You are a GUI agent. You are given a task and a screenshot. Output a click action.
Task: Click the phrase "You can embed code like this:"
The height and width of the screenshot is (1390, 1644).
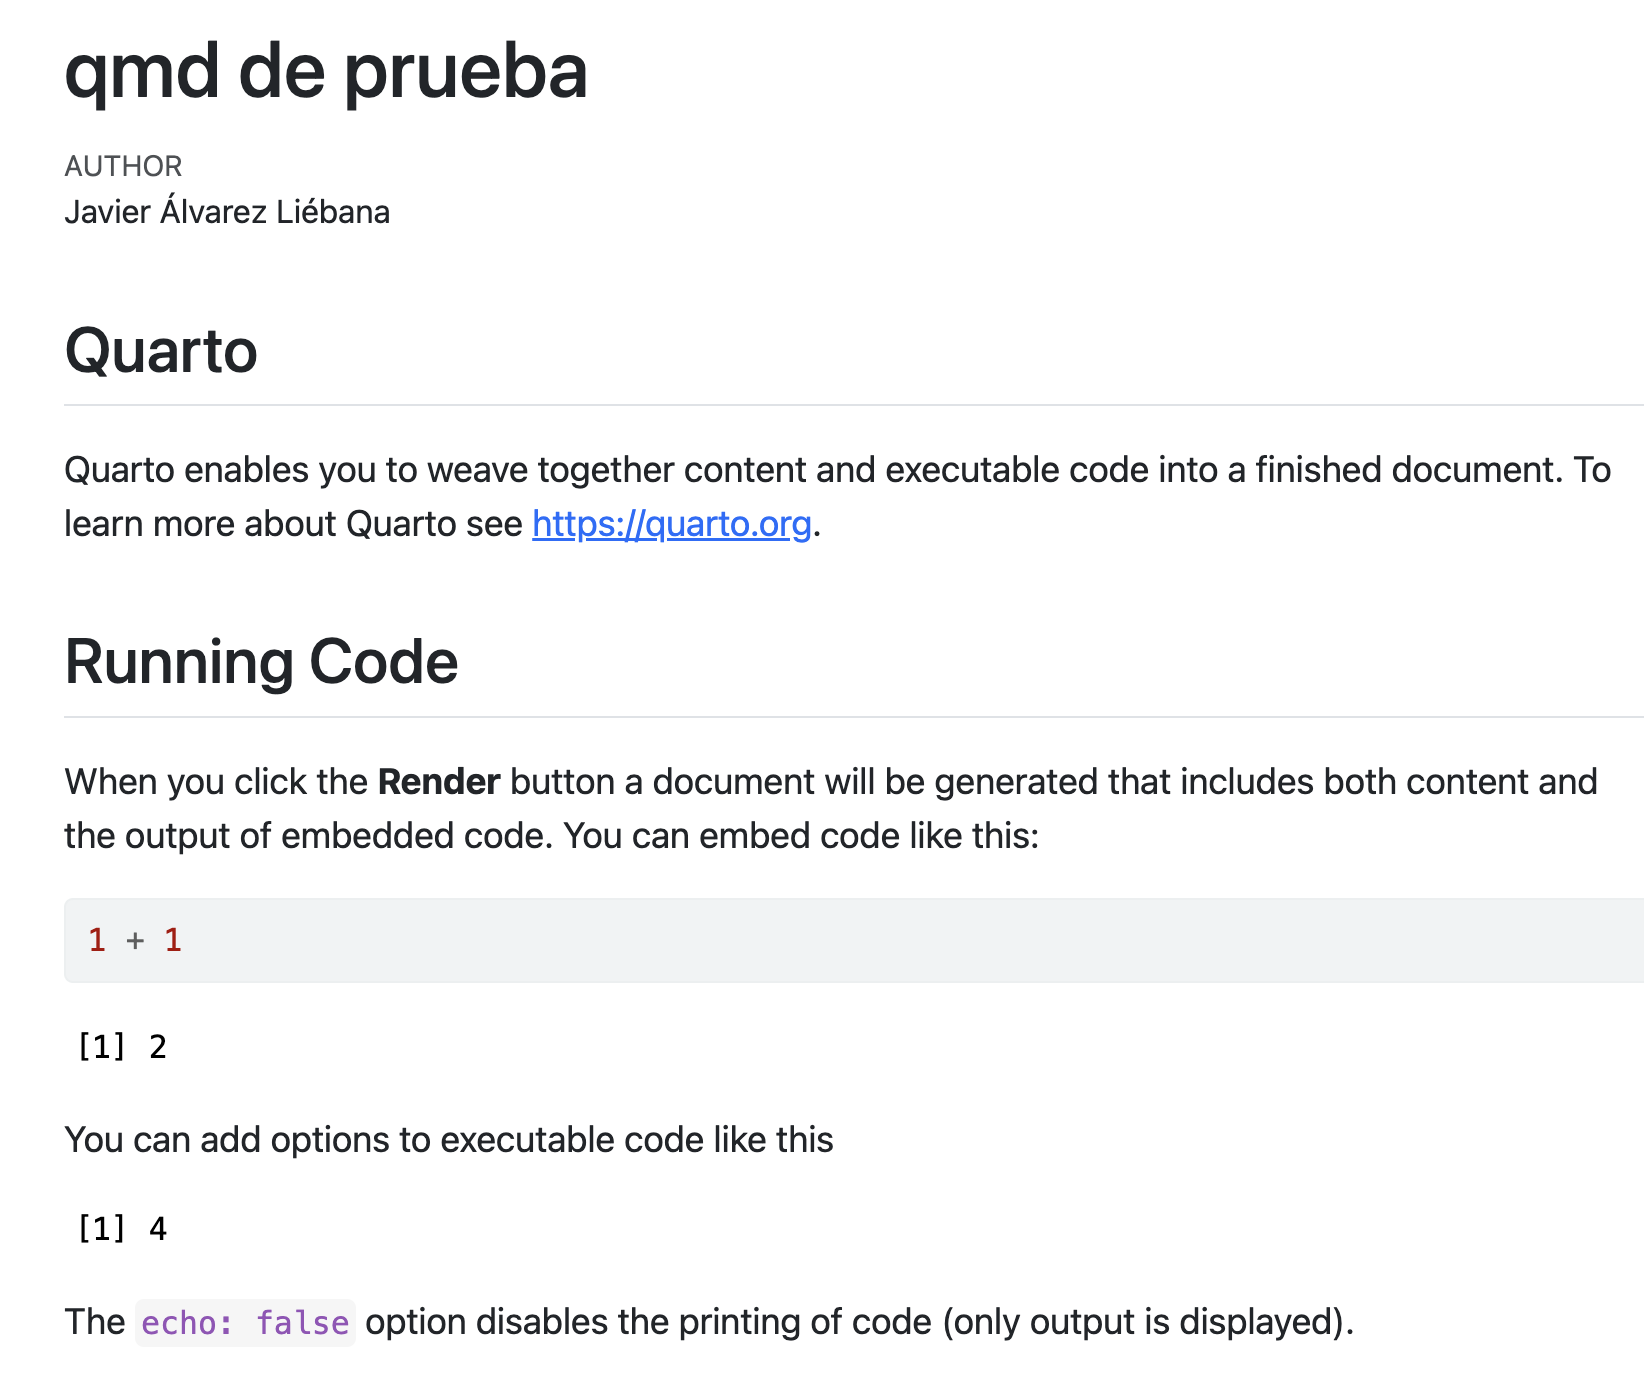801,836
